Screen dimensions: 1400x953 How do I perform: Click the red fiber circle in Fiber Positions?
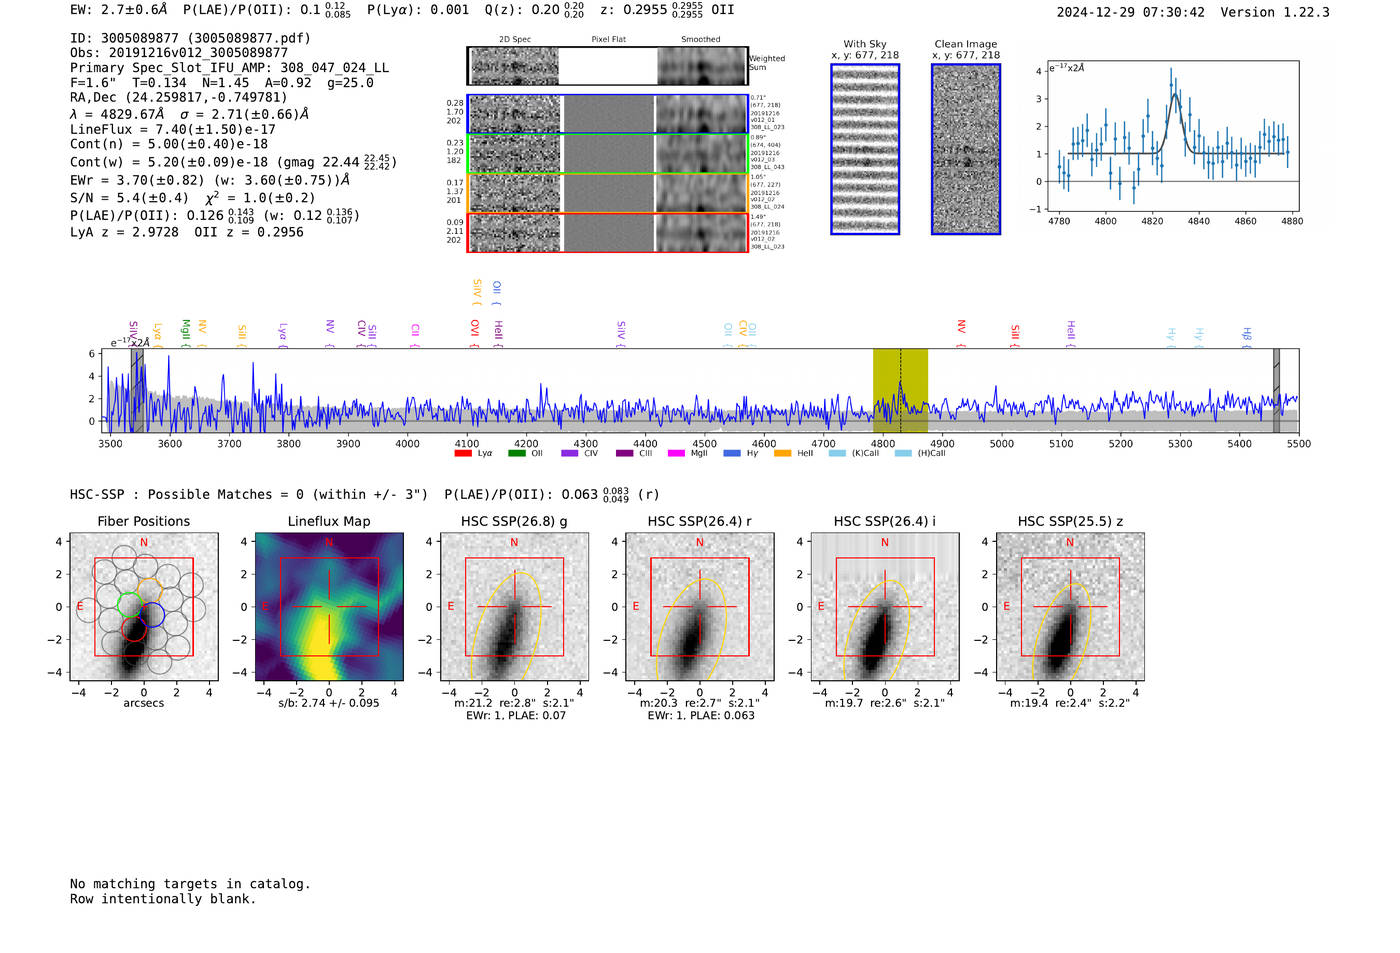click(x=134, y=629)
